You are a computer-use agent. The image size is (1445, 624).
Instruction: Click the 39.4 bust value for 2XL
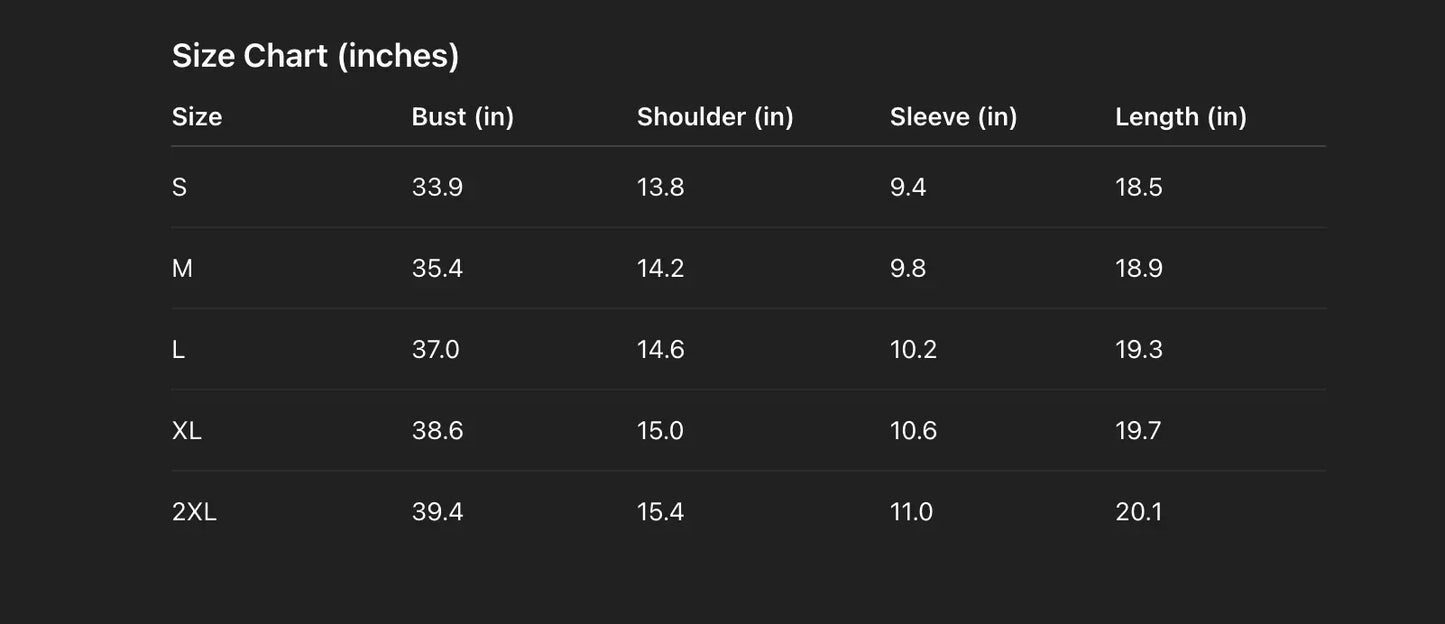pos(437,512)
